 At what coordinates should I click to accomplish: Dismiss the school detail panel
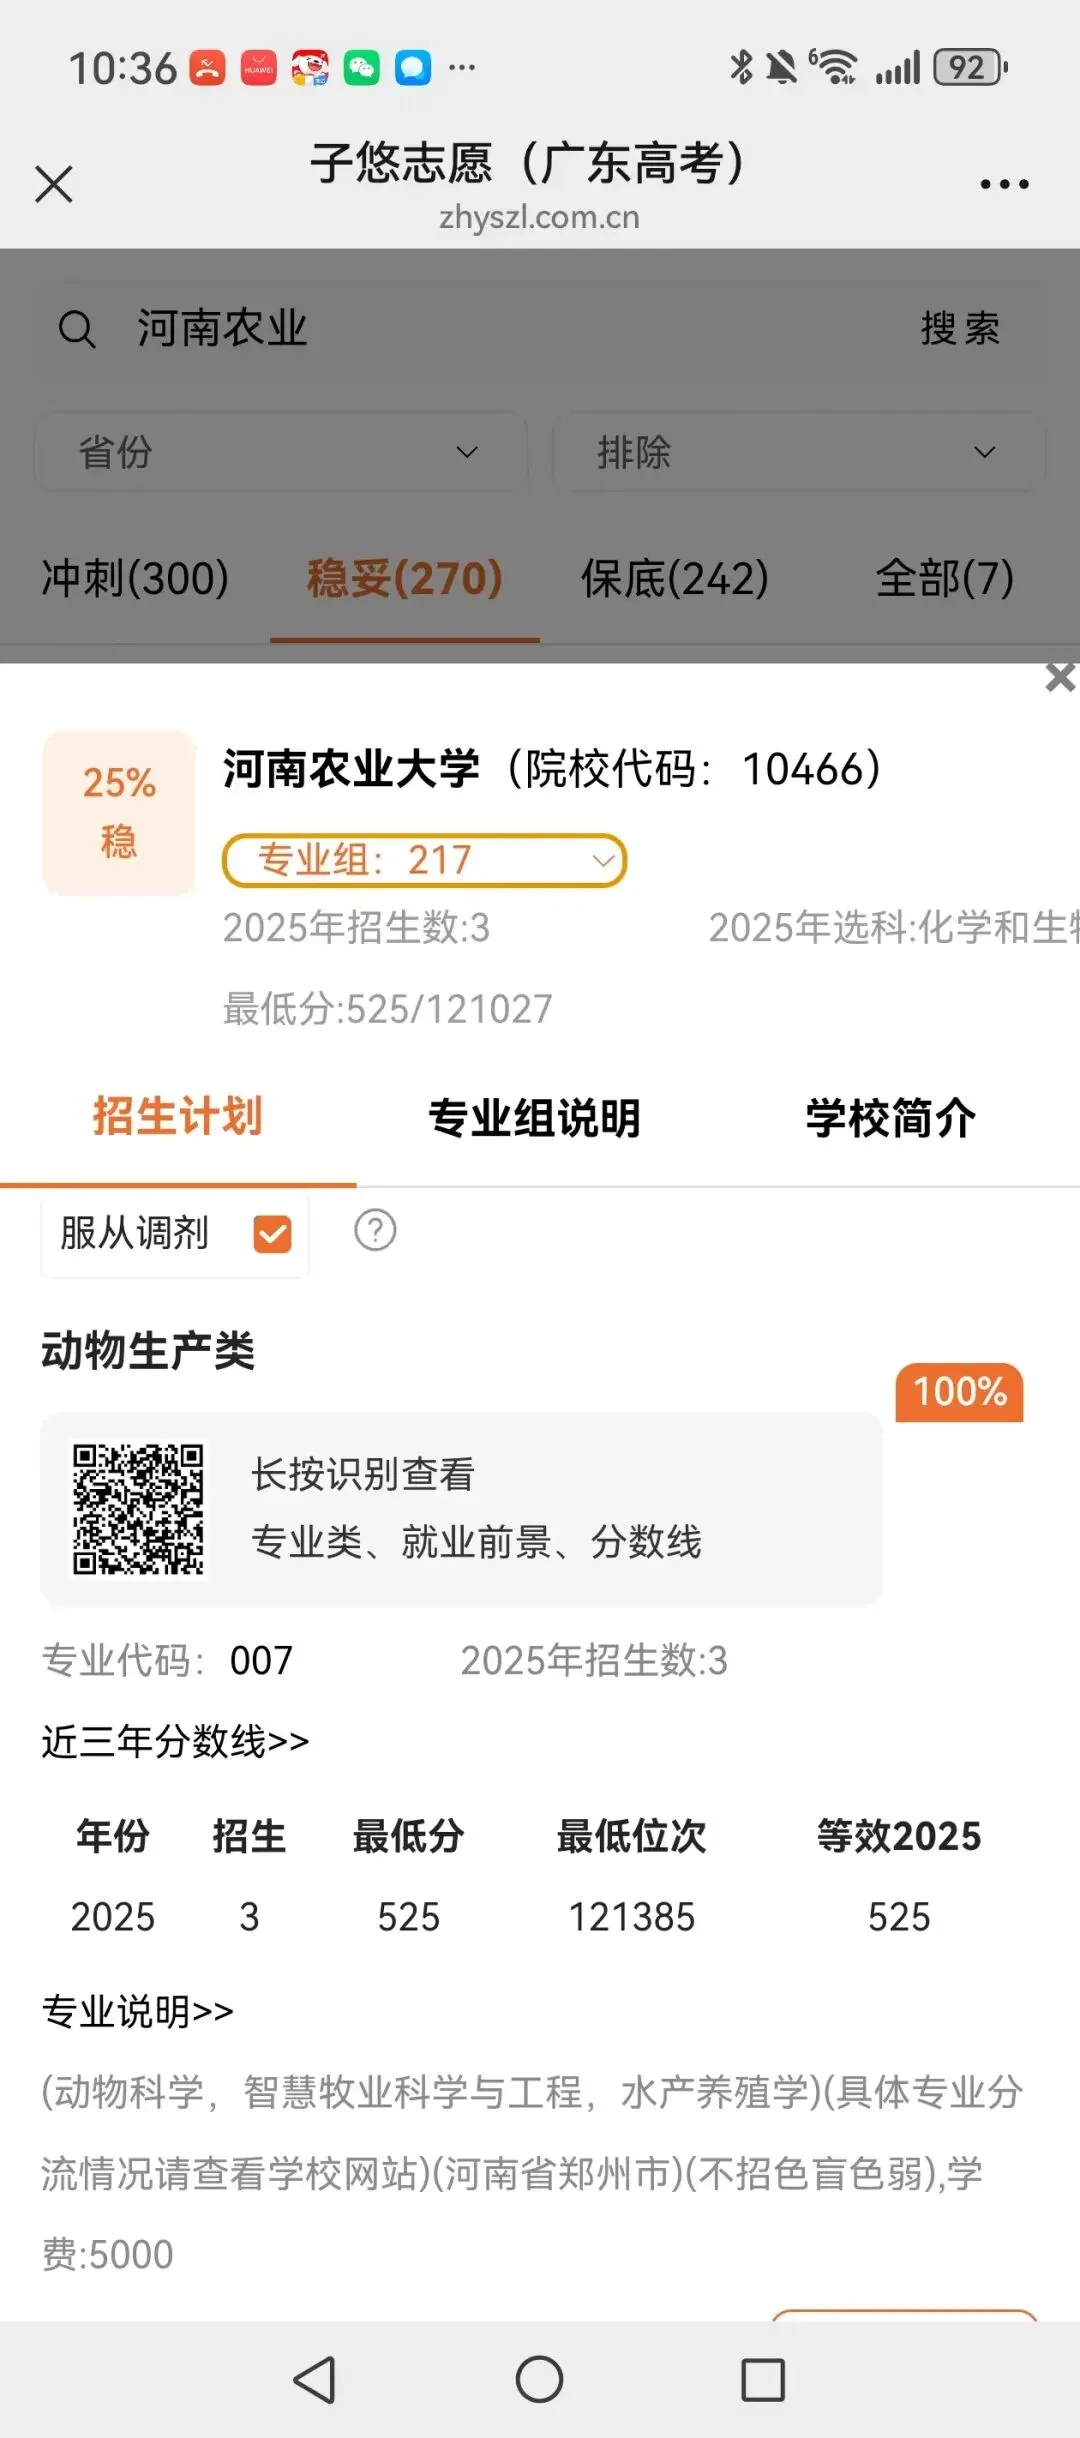pos(1060,677)
